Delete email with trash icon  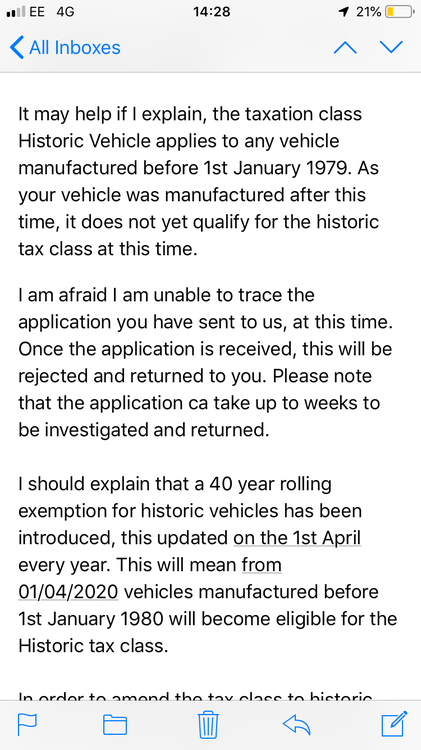209,725
